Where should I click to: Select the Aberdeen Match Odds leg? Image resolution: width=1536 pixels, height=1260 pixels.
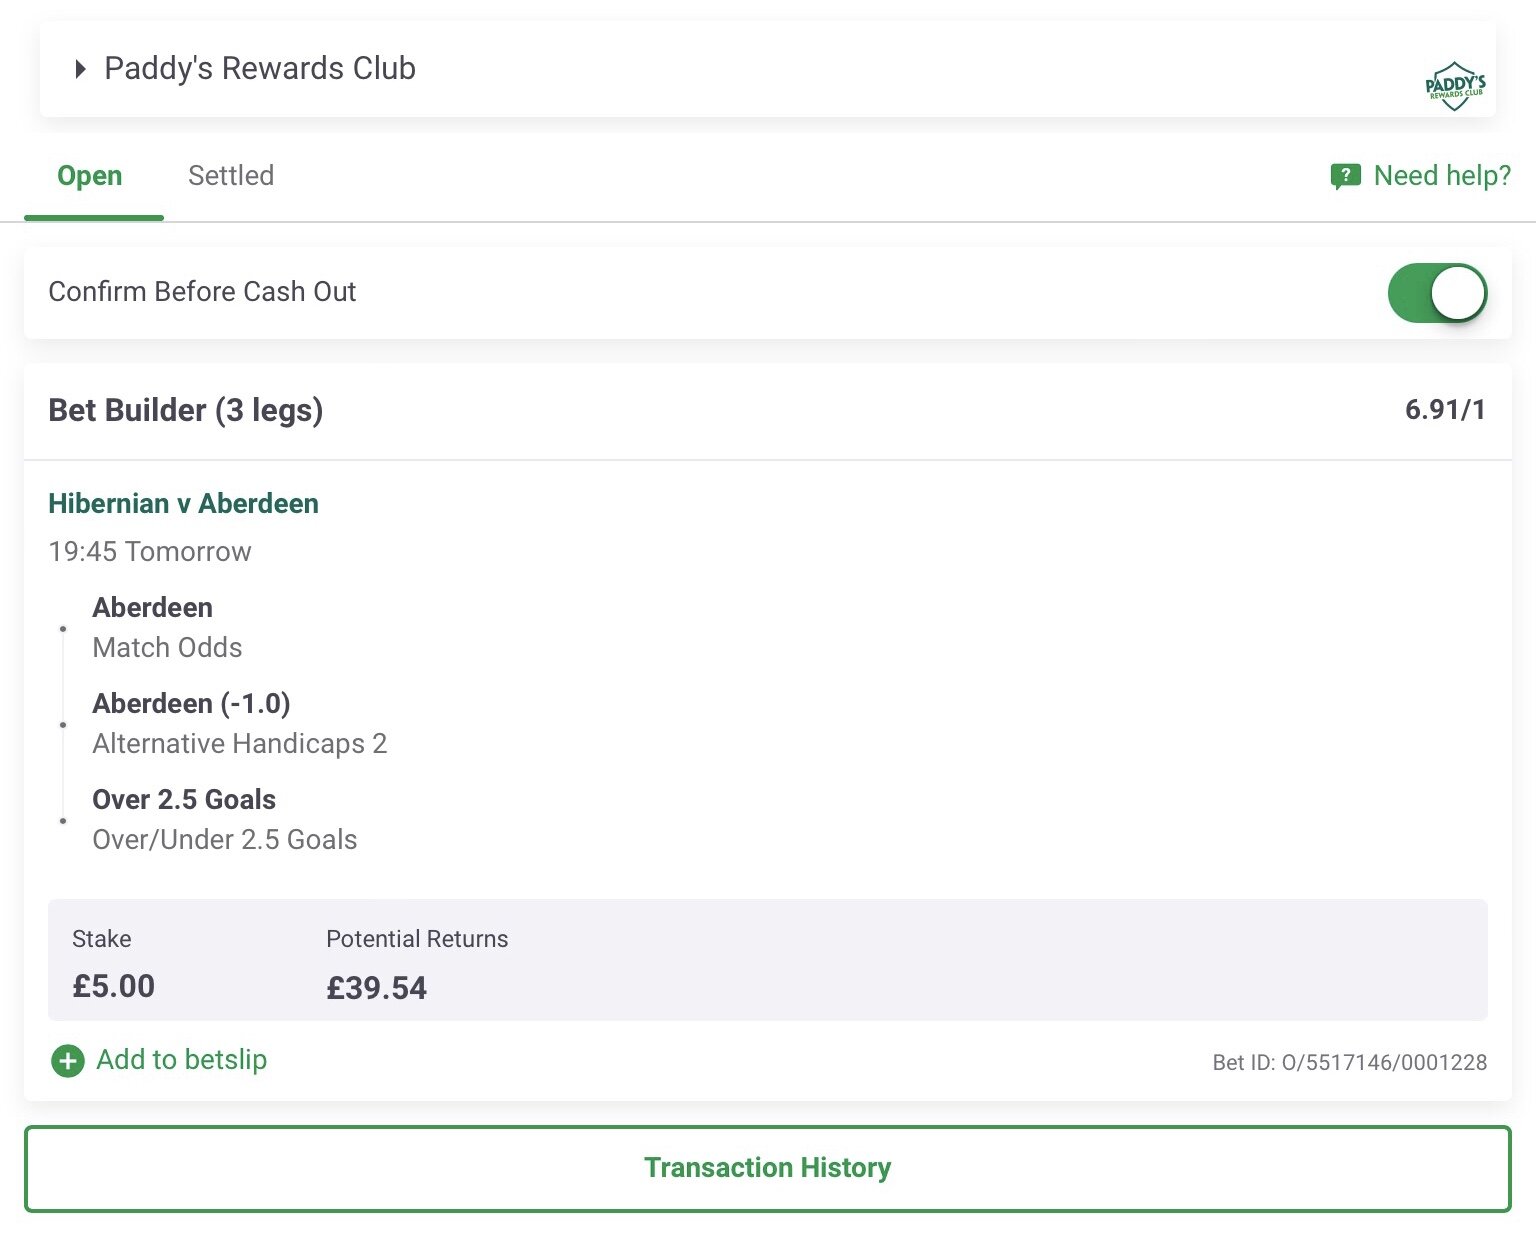tap(168, 627)
